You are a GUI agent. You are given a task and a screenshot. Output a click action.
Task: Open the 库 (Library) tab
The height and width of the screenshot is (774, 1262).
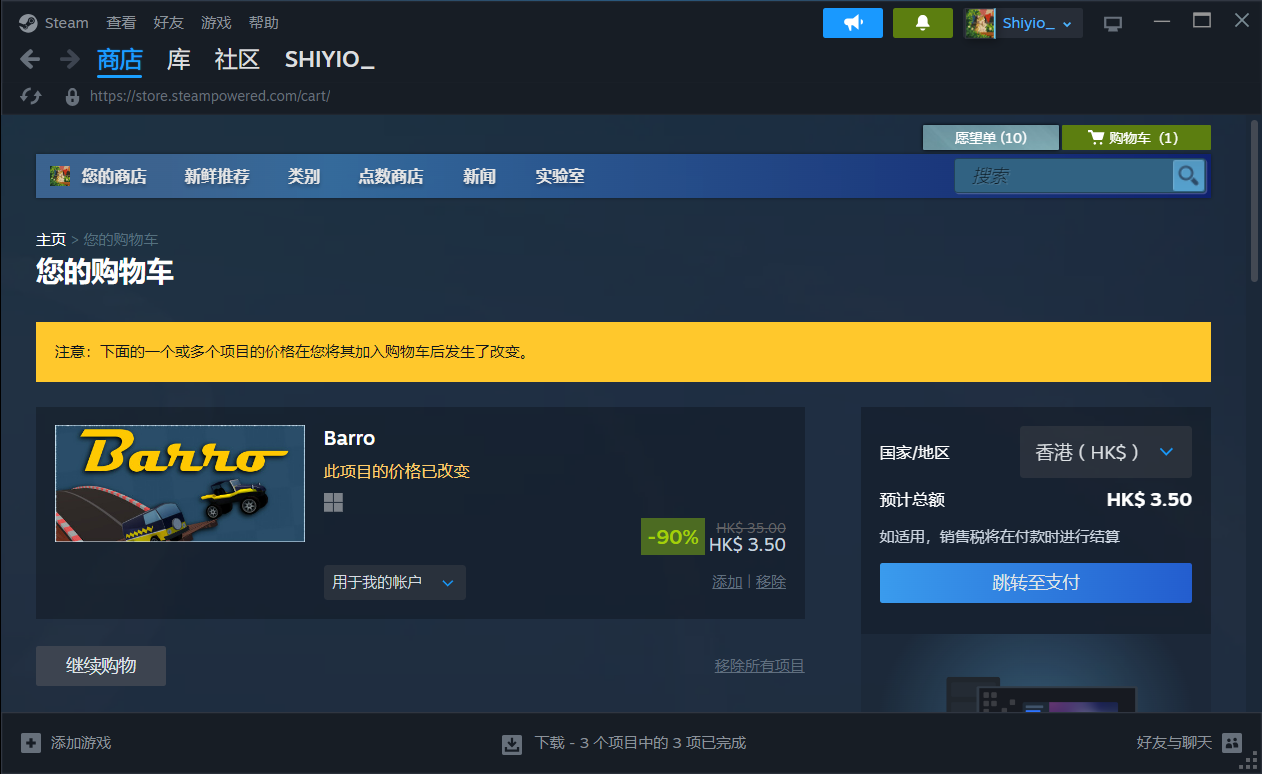click(178, 60)
